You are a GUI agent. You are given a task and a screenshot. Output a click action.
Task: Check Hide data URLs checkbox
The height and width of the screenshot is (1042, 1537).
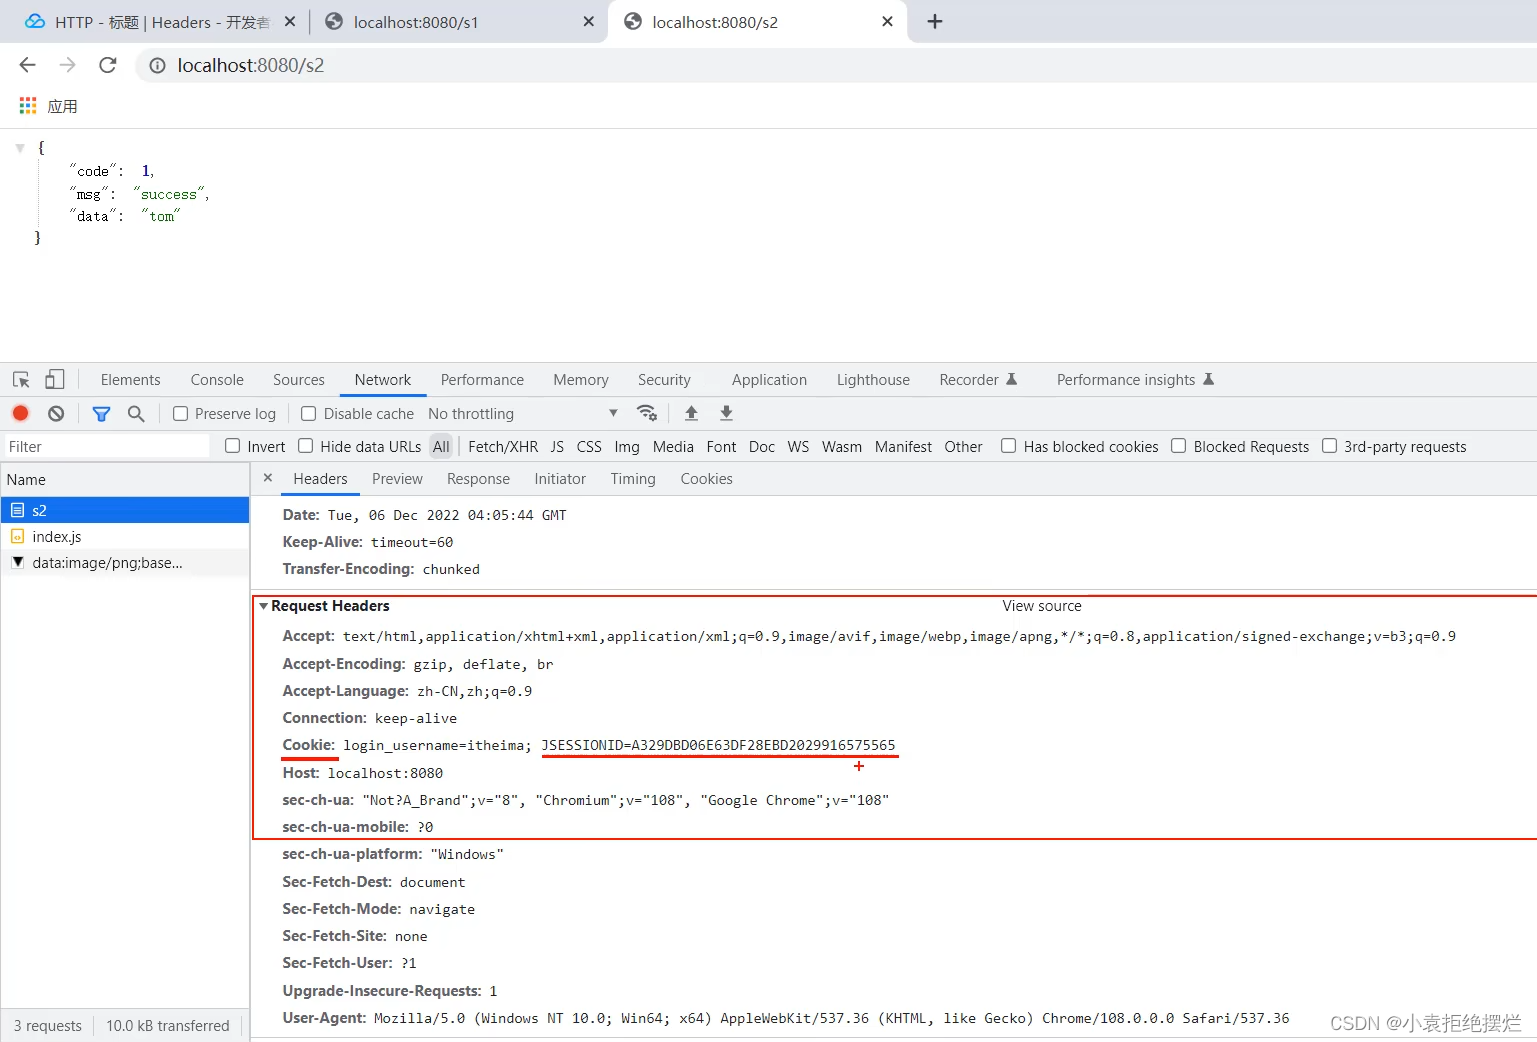point(306,446)
